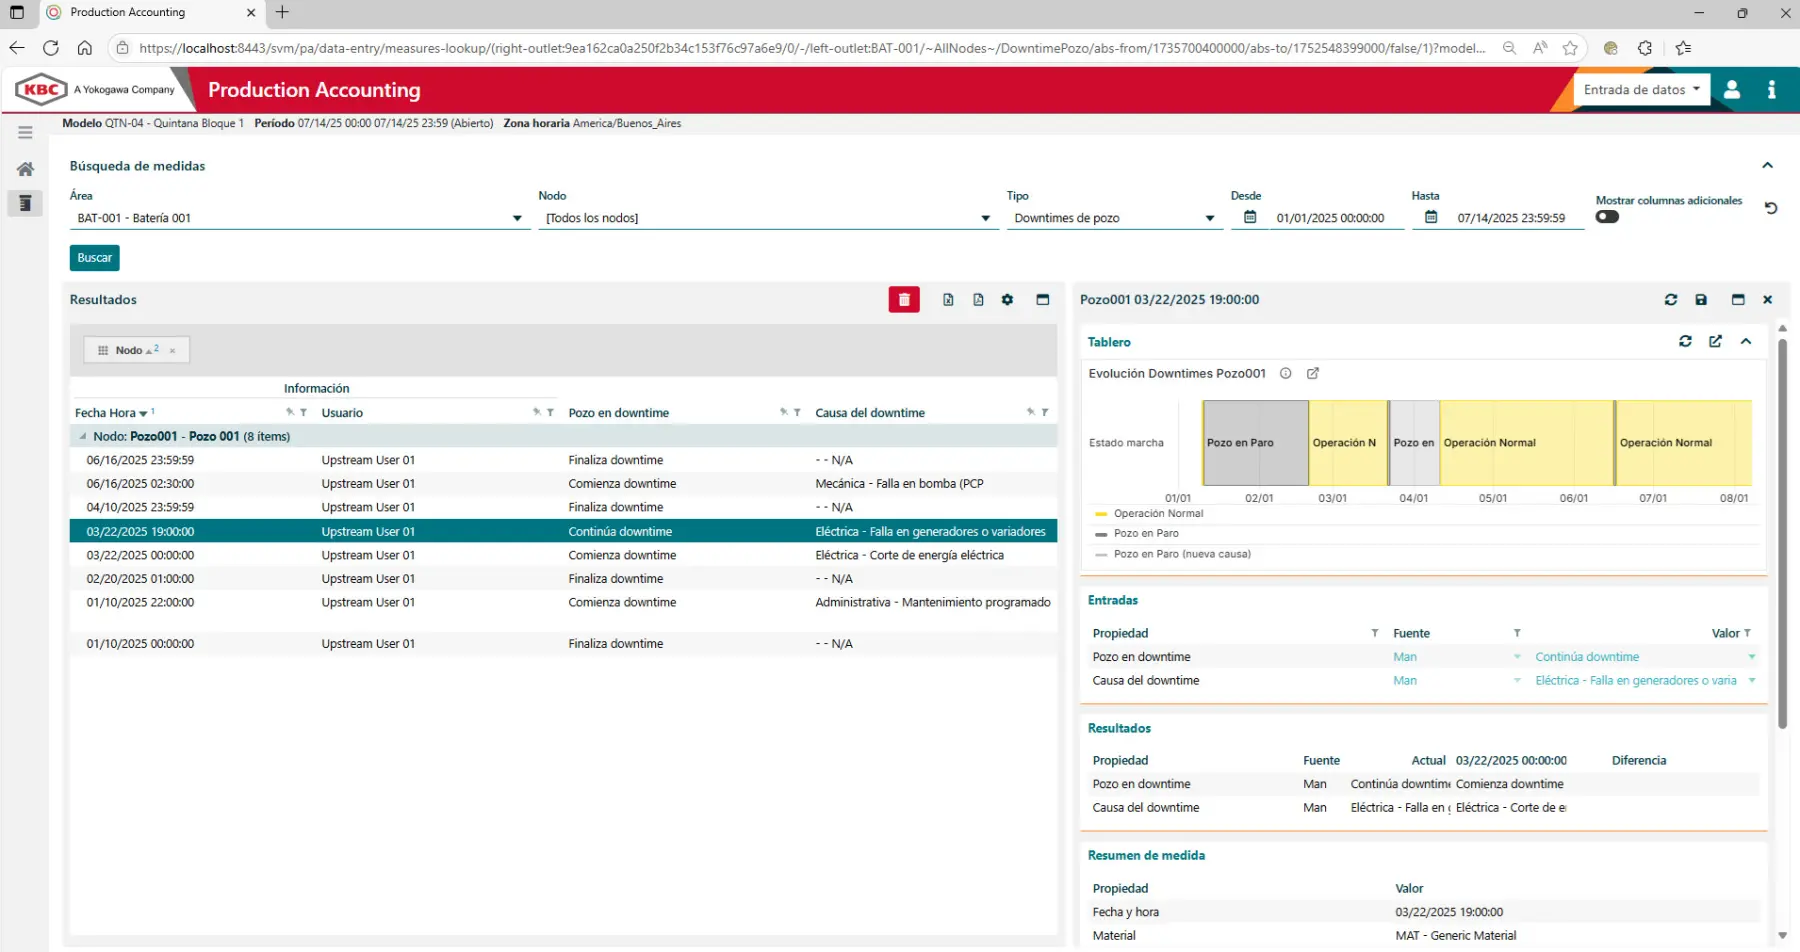Screen dimensions: 1800x952
Task: Click the home icon in sidebar
Action: [x=26, y=169]
